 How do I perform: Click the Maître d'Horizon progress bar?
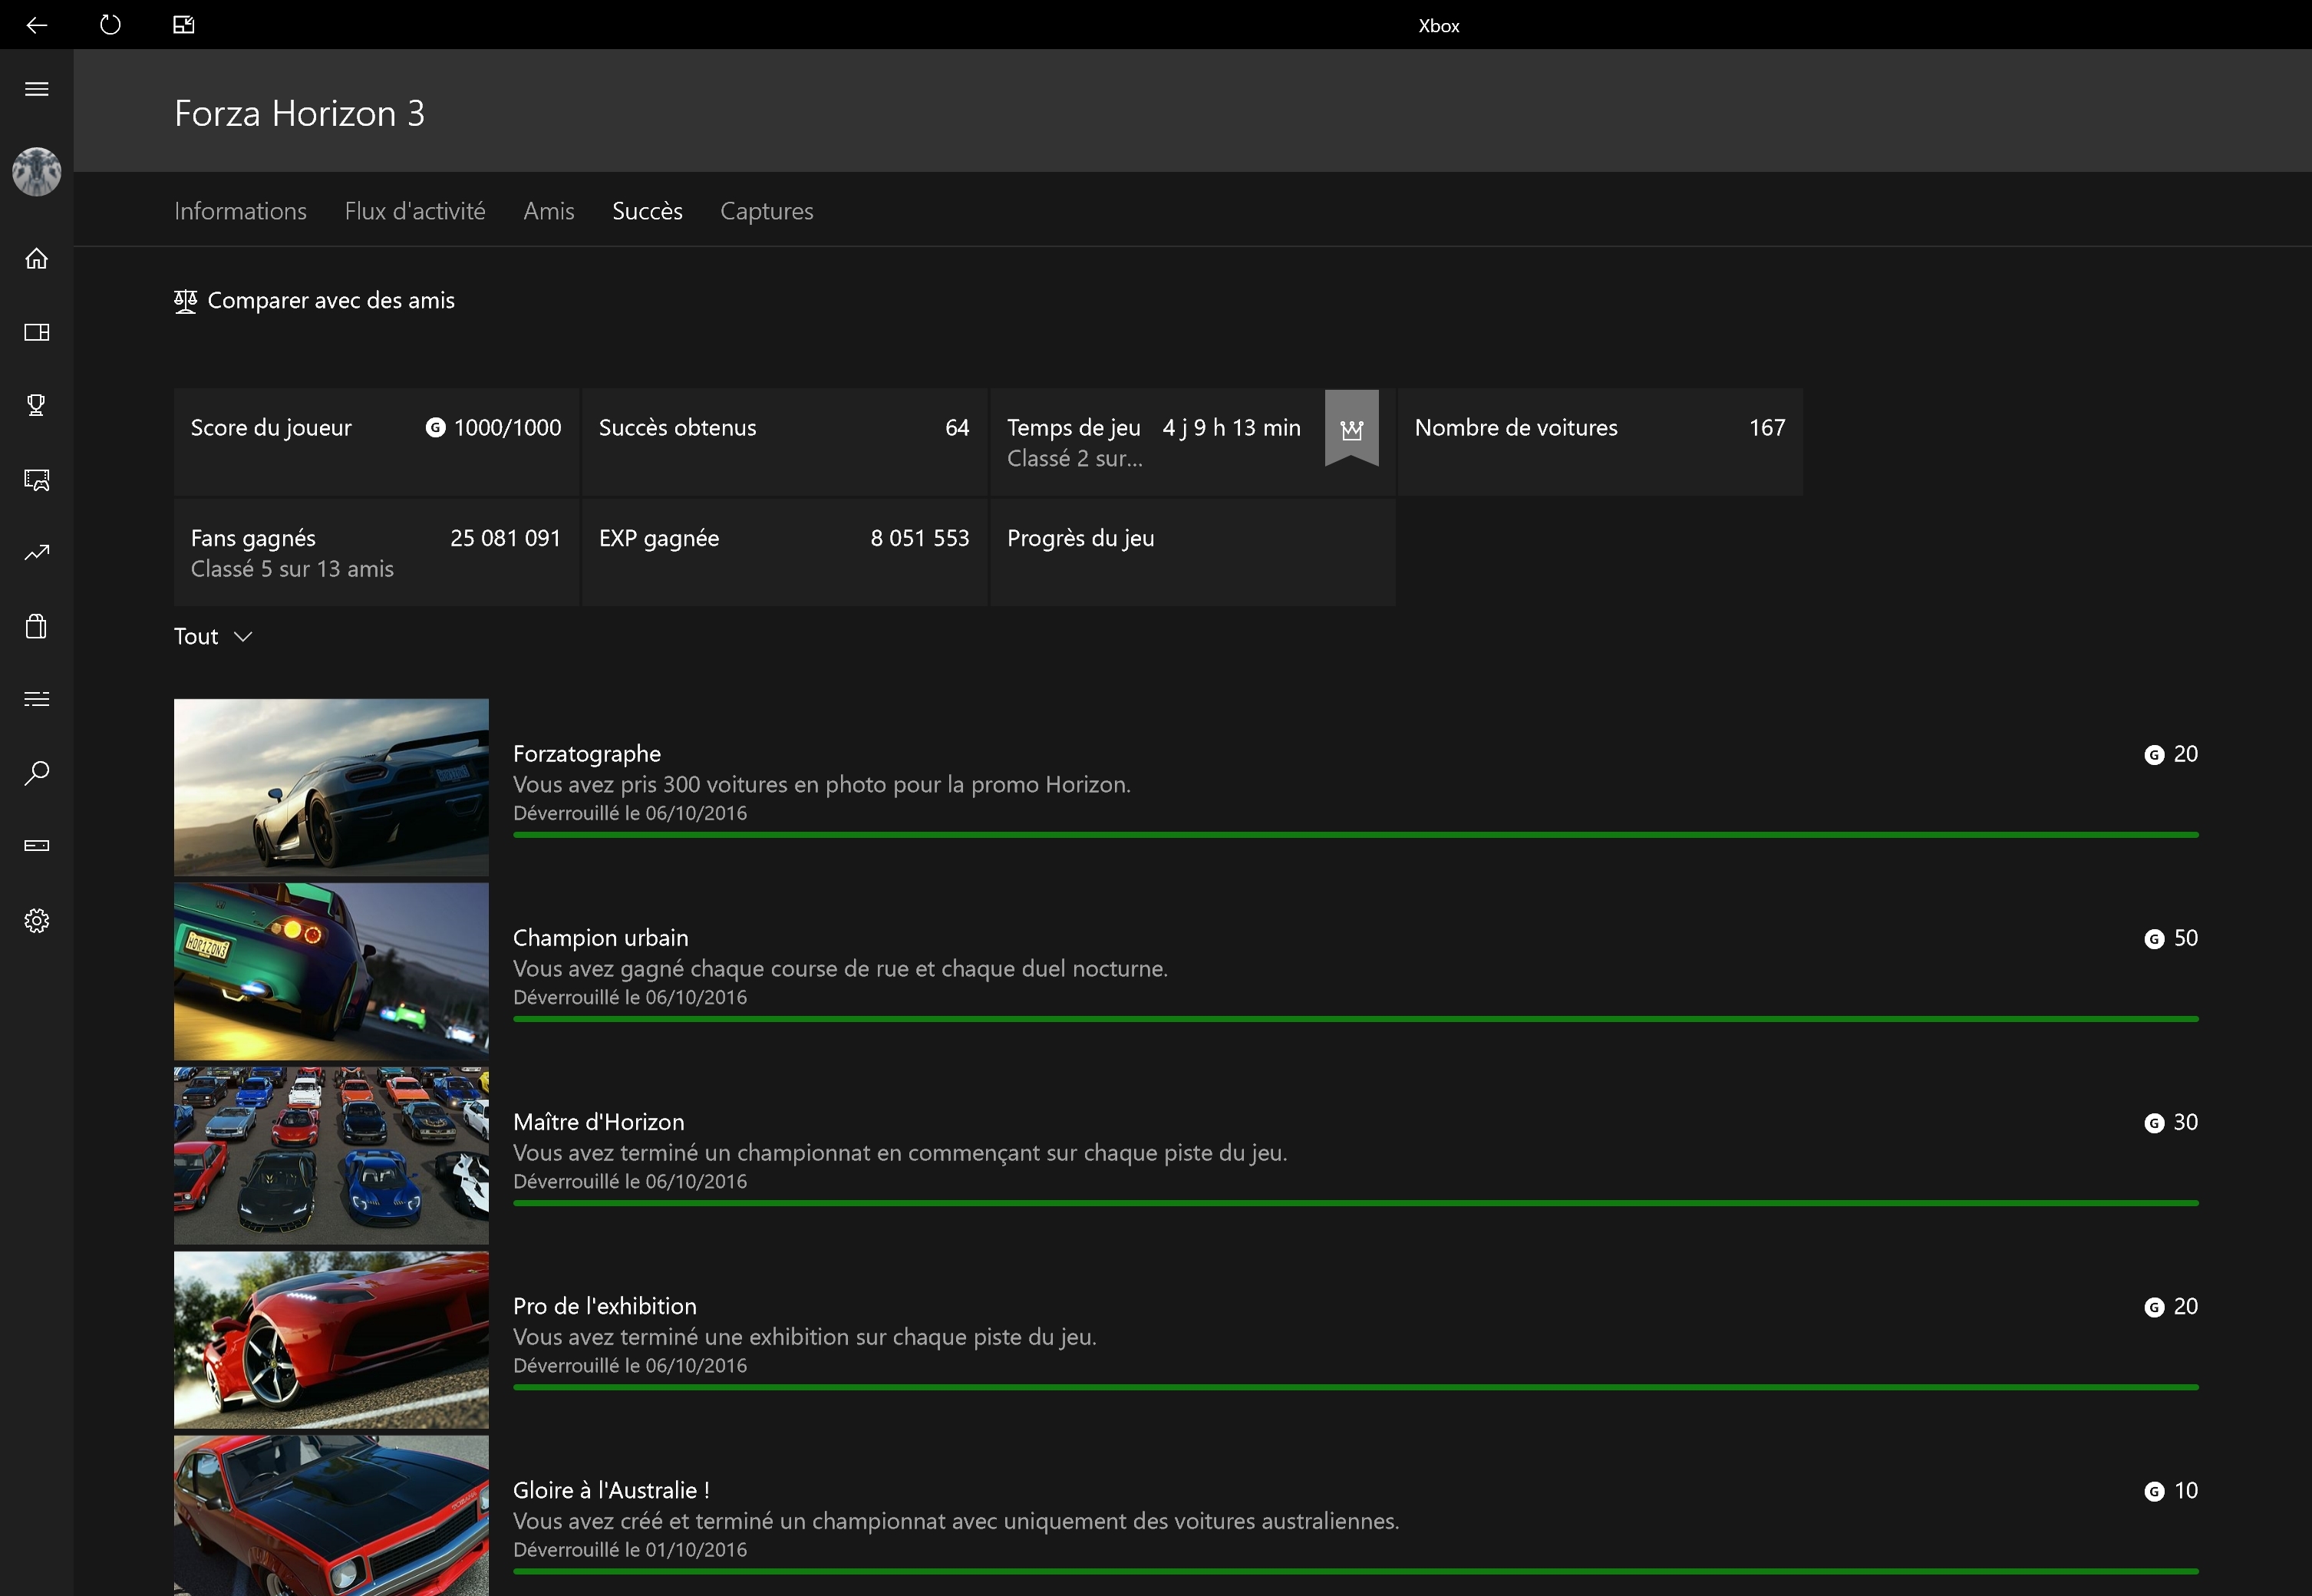(x=1355, y=1202)
